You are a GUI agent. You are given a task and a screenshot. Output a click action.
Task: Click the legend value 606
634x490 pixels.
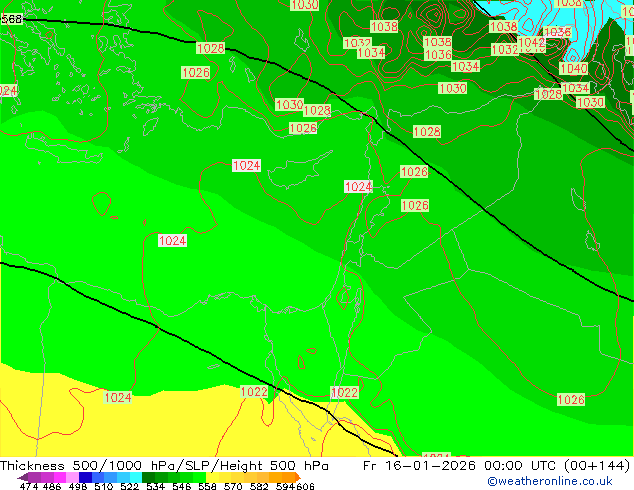[305, 486]
